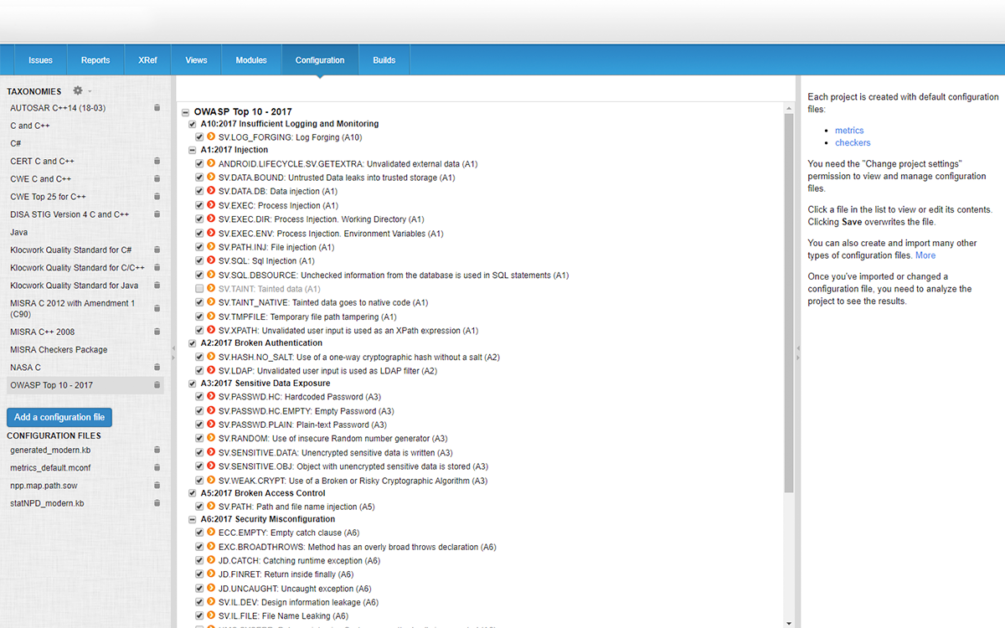Enable the SV.TAINT Tainted data checkbox
This screenshot has height=628, width=1005.
(199, 289)
